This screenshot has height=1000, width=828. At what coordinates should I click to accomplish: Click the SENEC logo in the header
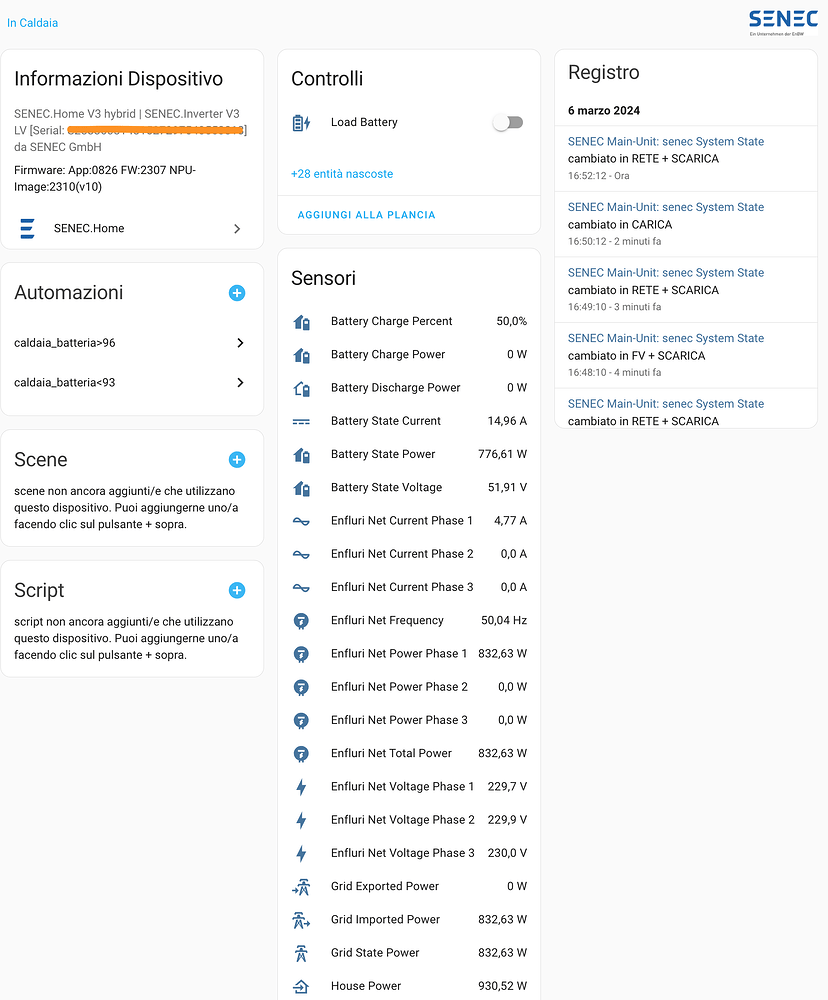[x=783, y=20]
